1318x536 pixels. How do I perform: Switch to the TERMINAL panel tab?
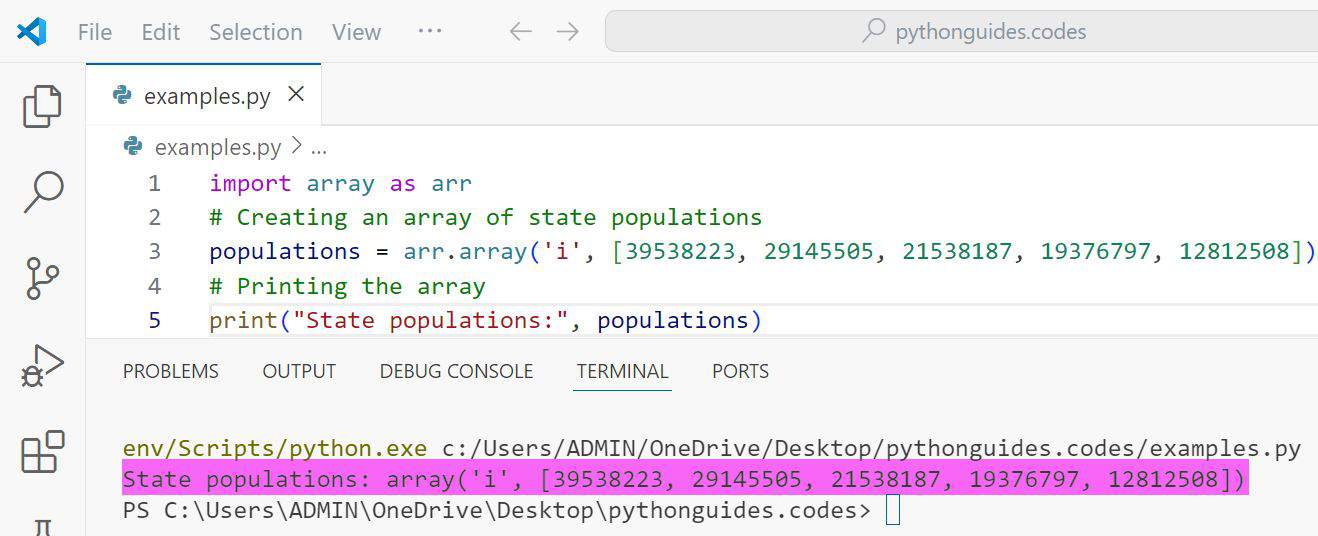tap(622, 371)
